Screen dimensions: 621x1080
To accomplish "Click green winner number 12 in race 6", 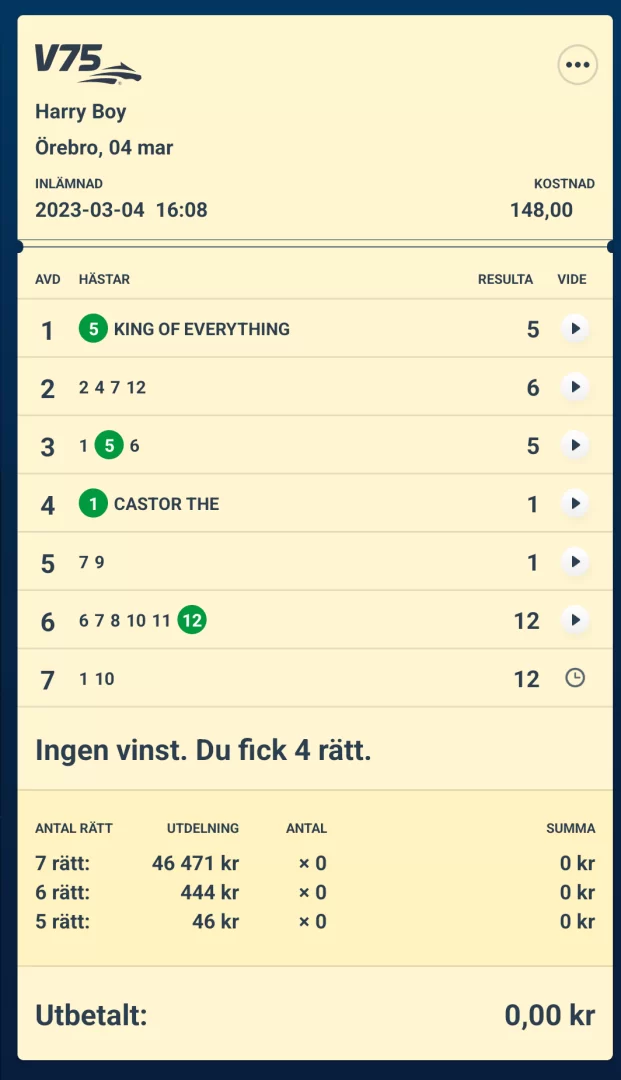I will [192, 621].
